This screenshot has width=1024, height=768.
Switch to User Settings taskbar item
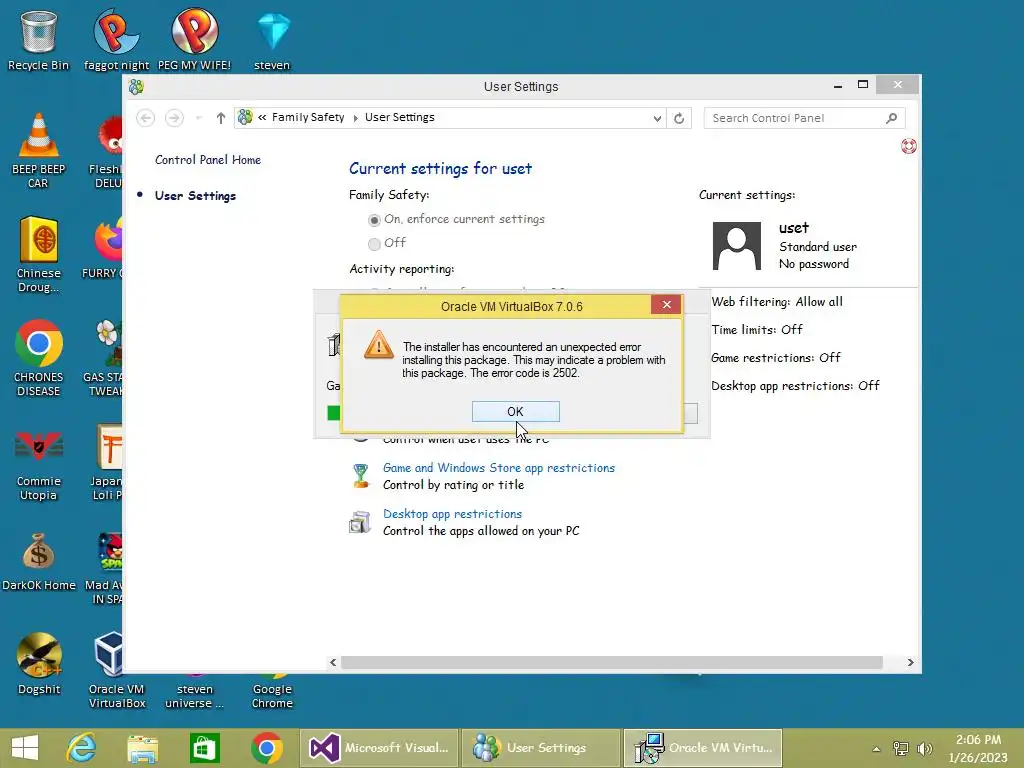click(541, 748)
